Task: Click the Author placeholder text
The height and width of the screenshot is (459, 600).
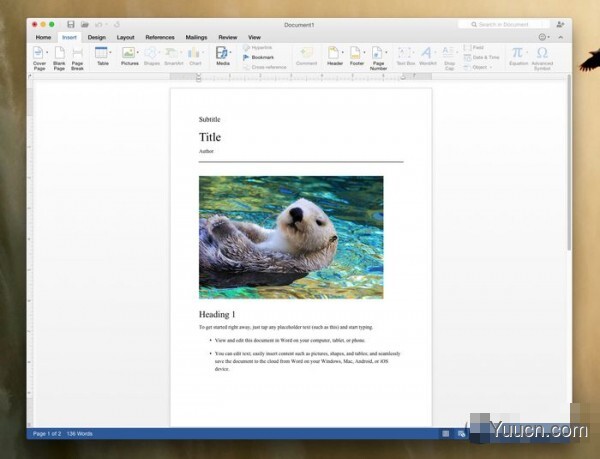Action: click(206, 151)
